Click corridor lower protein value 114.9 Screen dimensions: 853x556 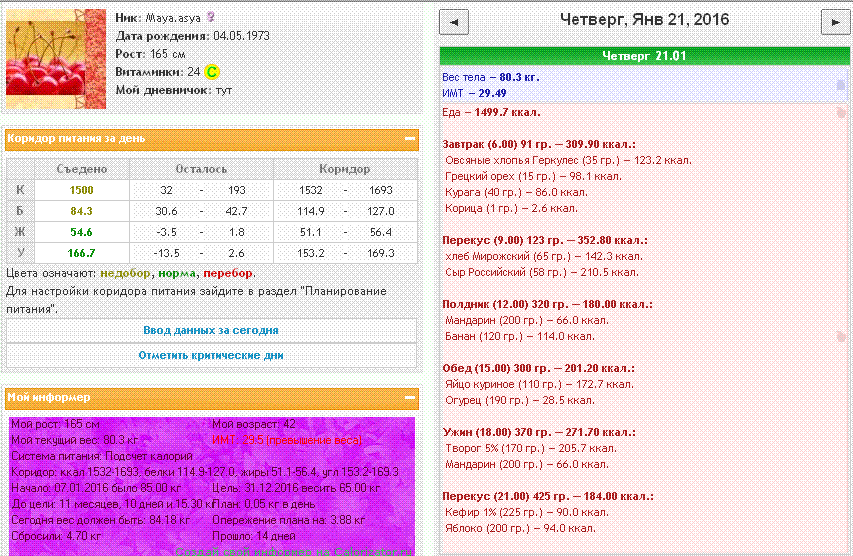click(311, 211)
